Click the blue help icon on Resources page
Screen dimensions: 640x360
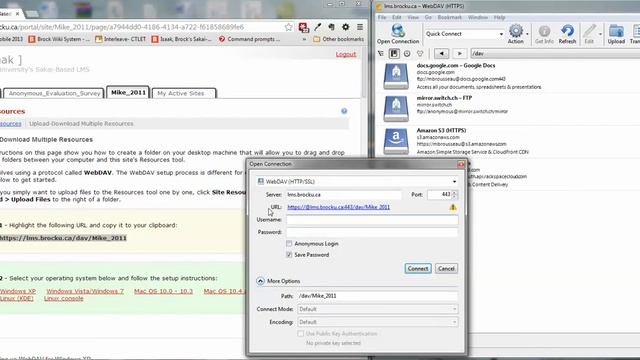point(344,111)
